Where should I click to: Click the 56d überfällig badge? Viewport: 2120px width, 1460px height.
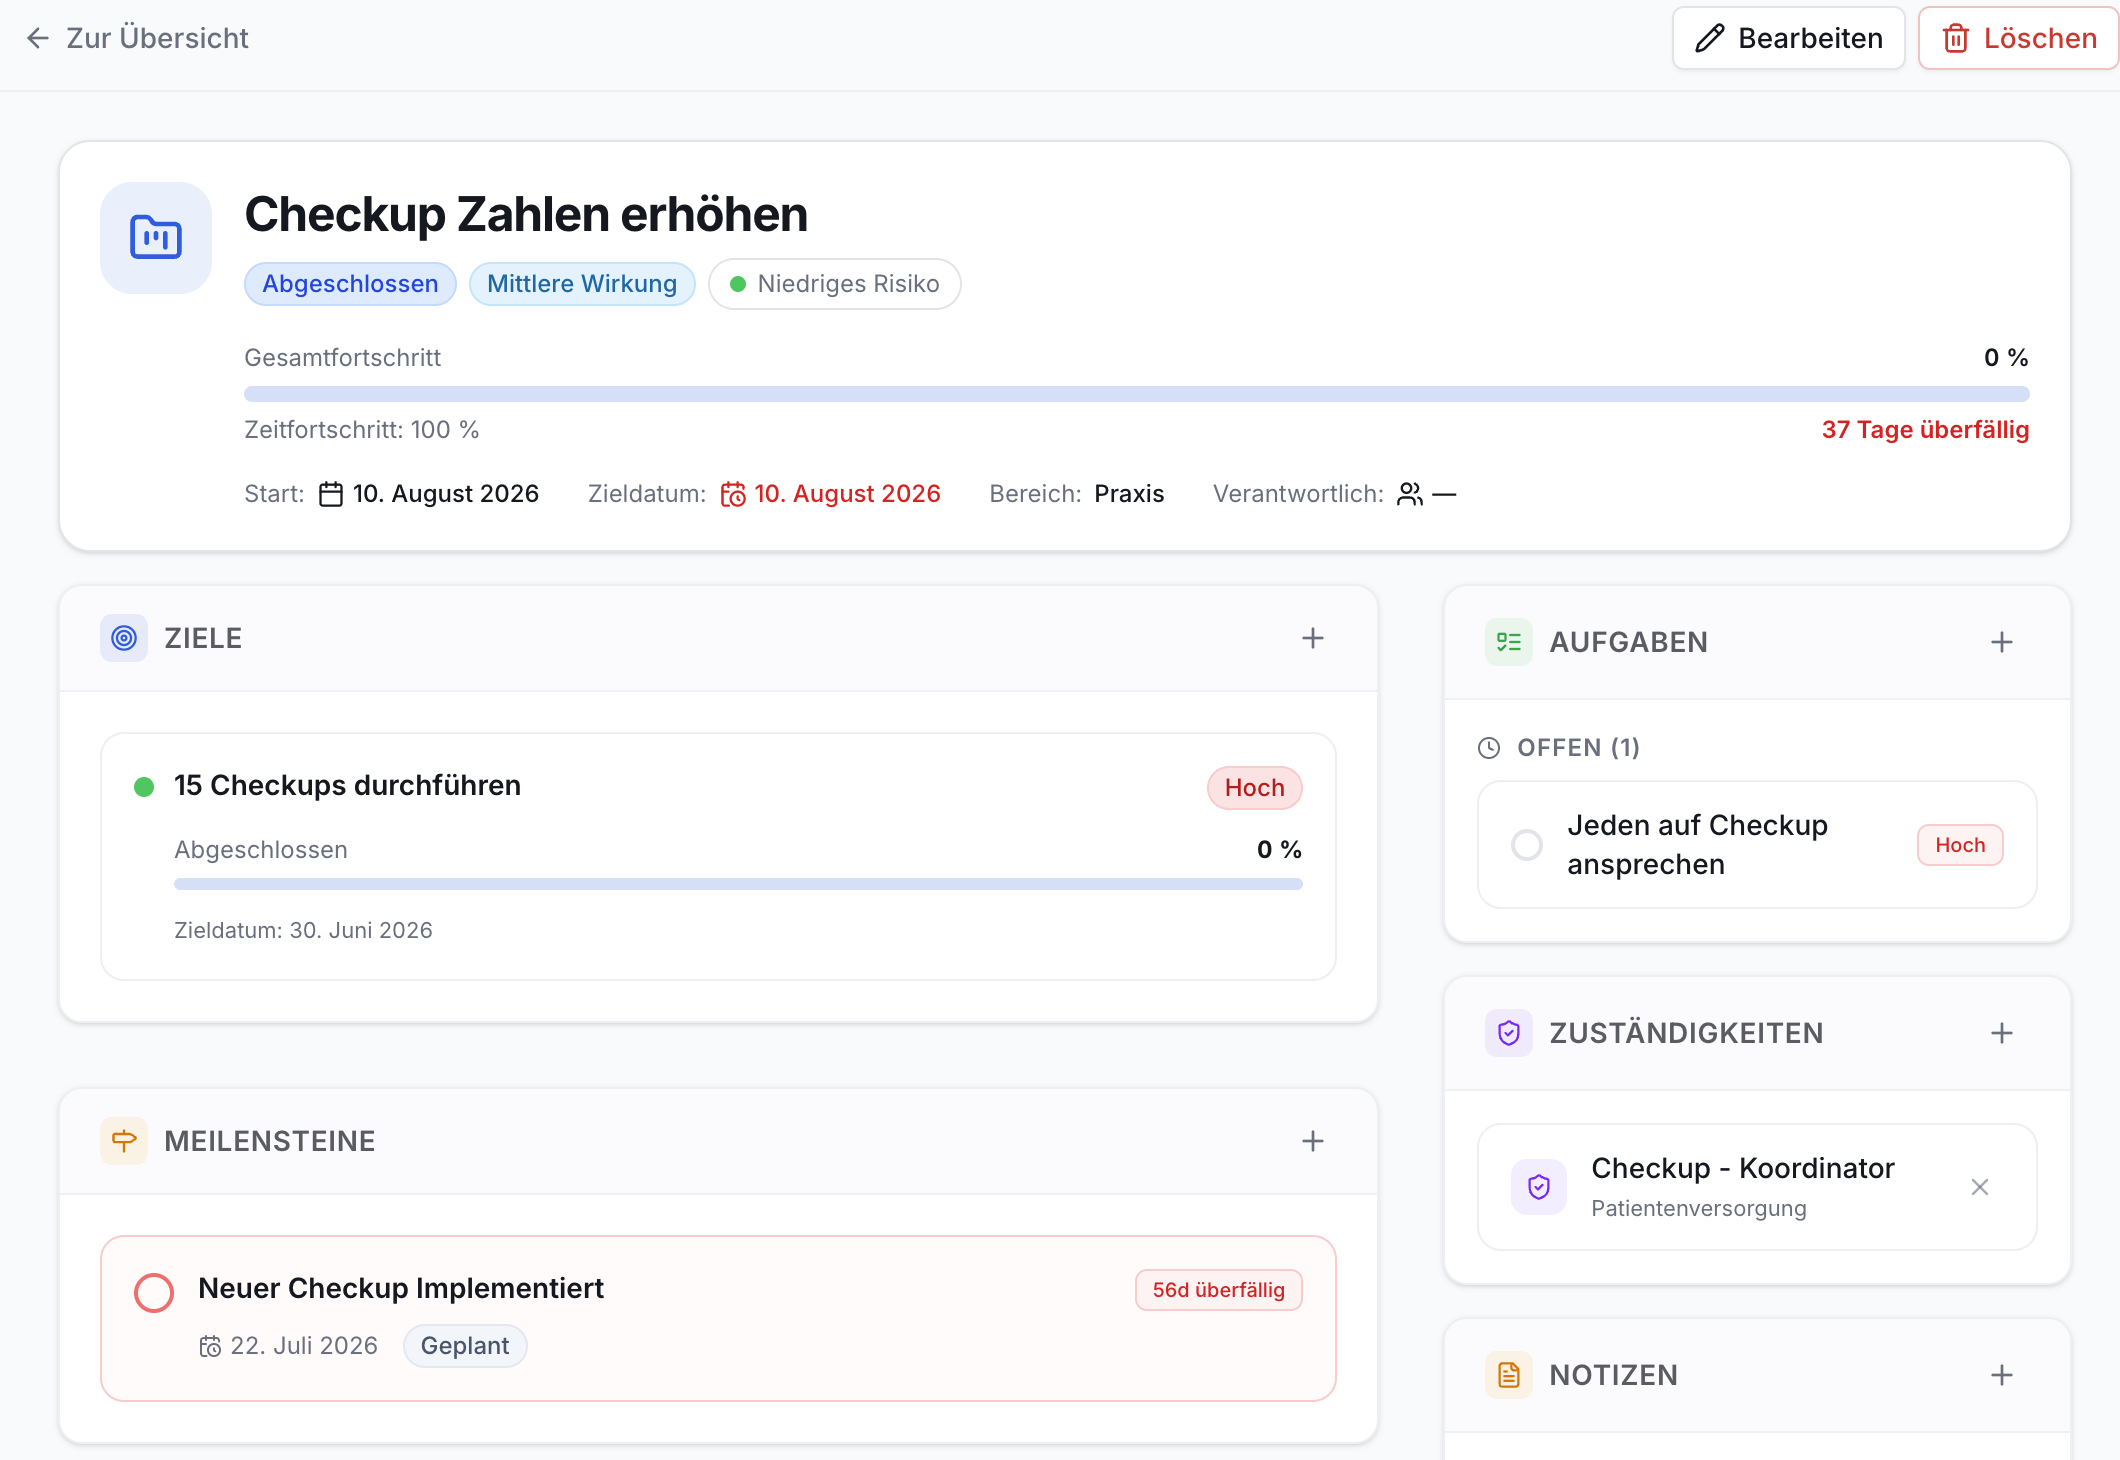click(1219, 1290)
